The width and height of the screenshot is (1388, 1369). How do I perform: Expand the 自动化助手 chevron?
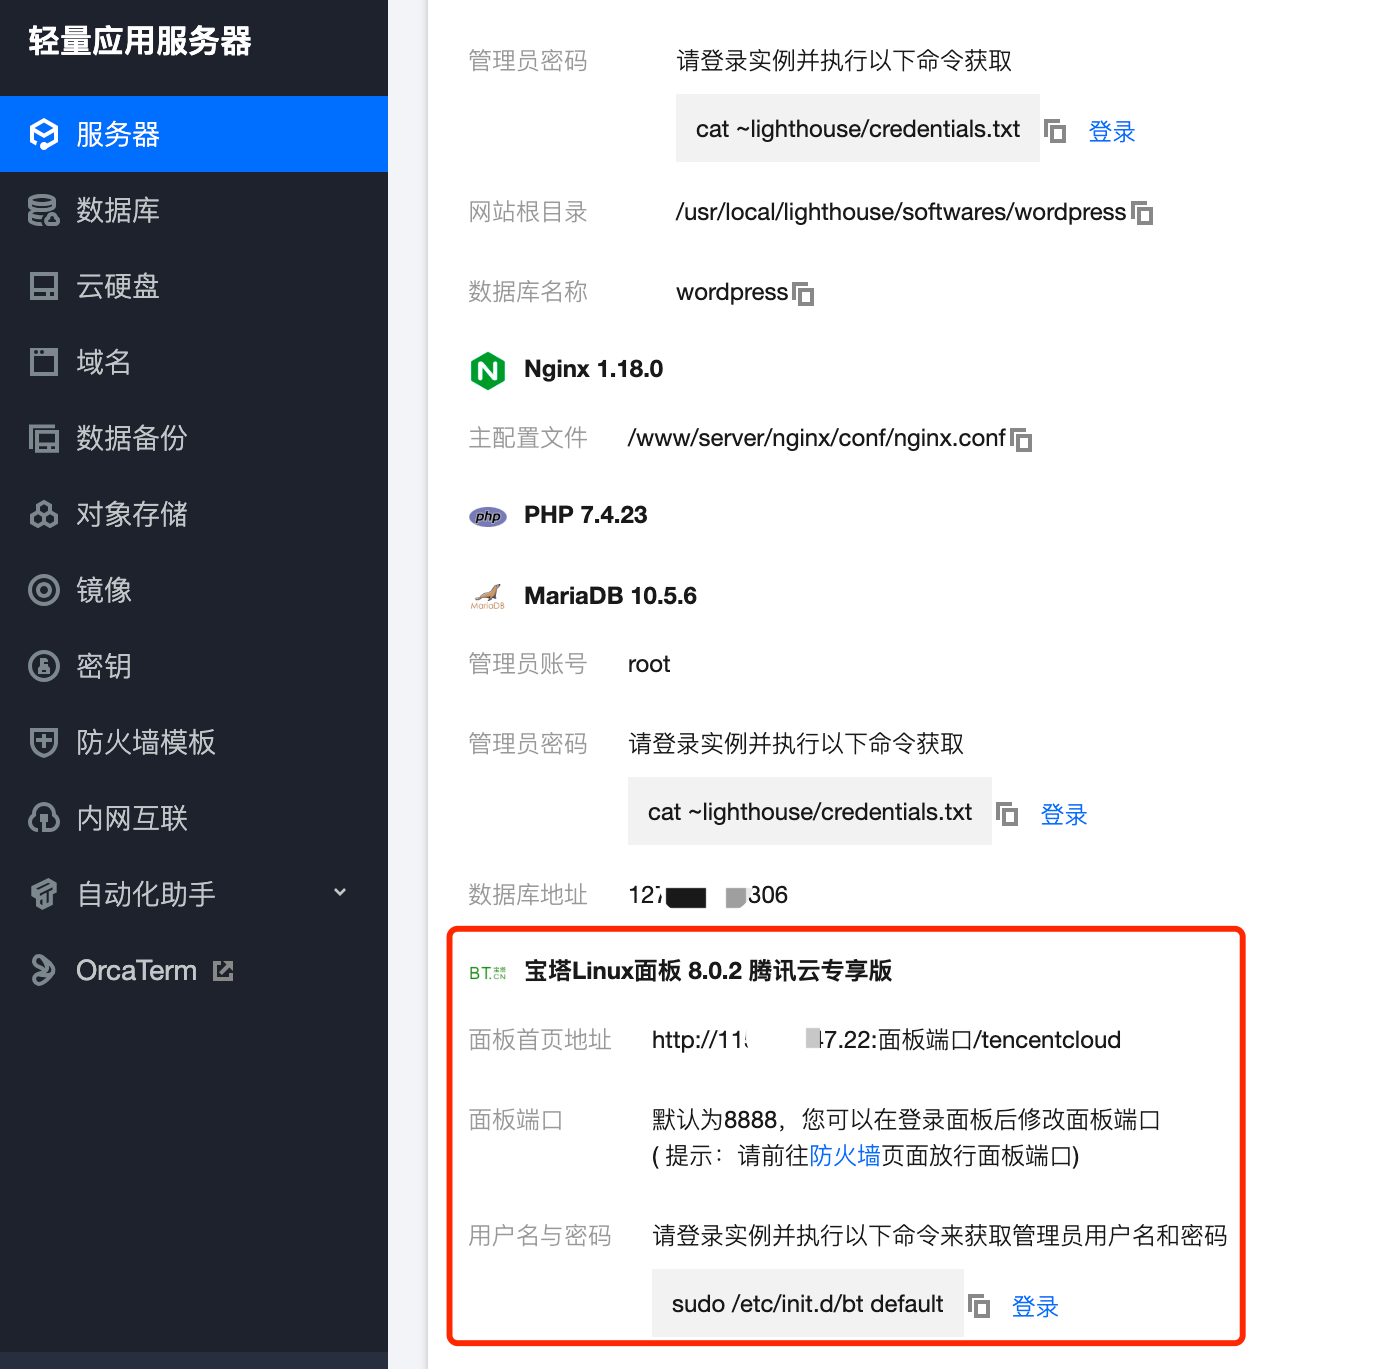340,892
